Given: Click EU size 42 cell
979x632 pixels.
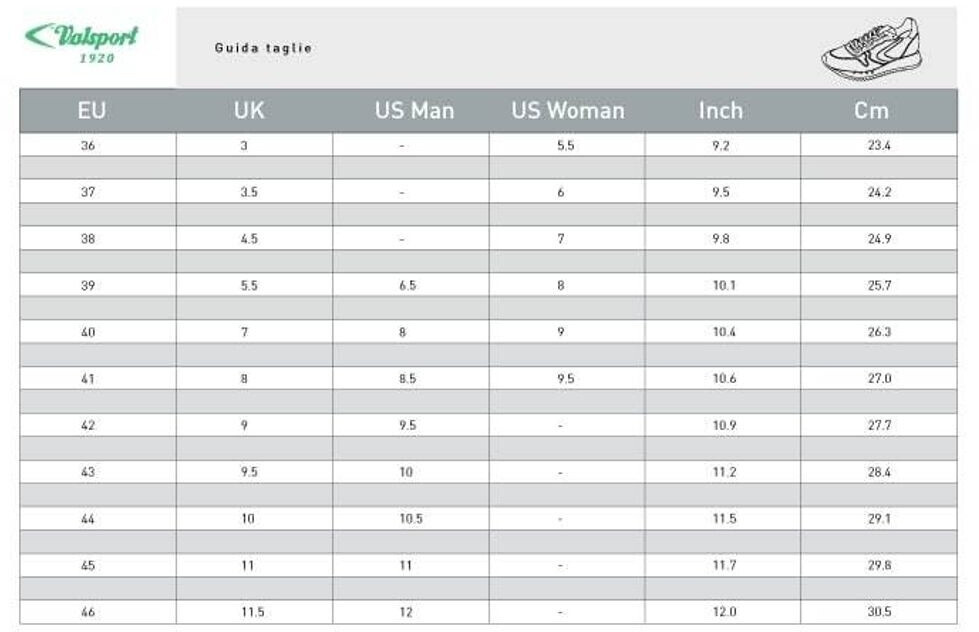Looking at the screenshot, I should [88, 426].
